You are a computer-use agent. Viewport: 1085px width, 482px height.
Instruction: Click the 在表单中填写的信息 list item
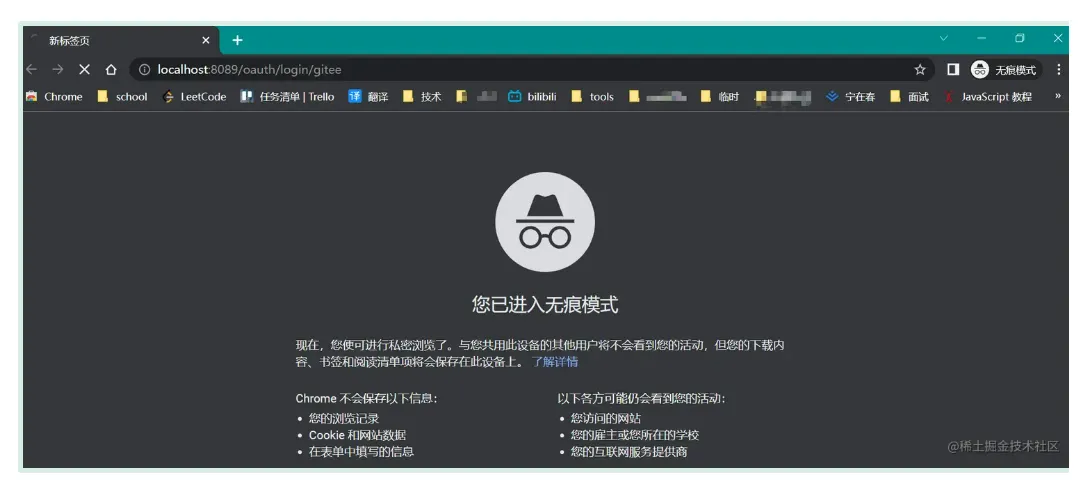(x=361, y=452)
